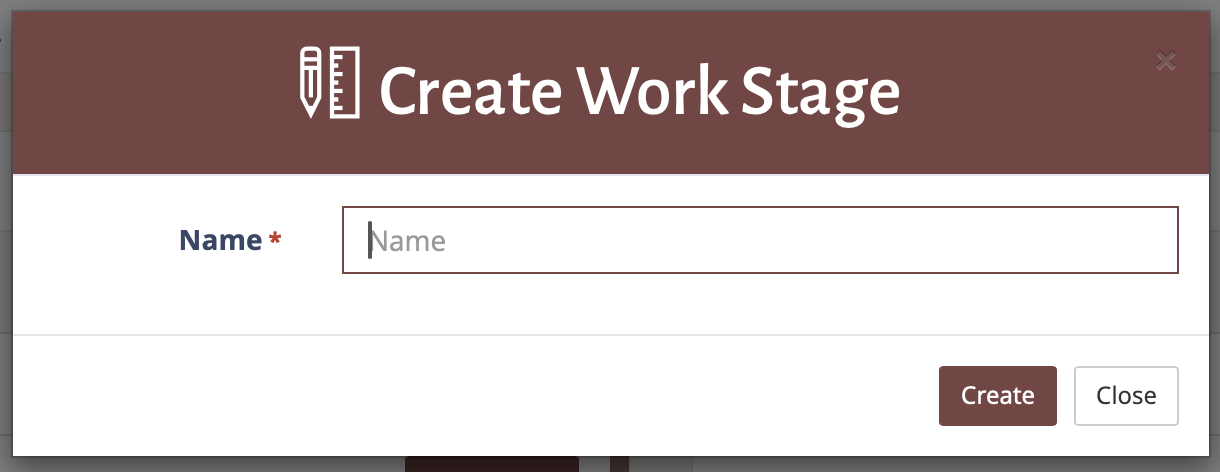This screenshot has width=1220, height=472.
Task: Click the "Create Work Stage" dialog title
Action: [639, 93]
